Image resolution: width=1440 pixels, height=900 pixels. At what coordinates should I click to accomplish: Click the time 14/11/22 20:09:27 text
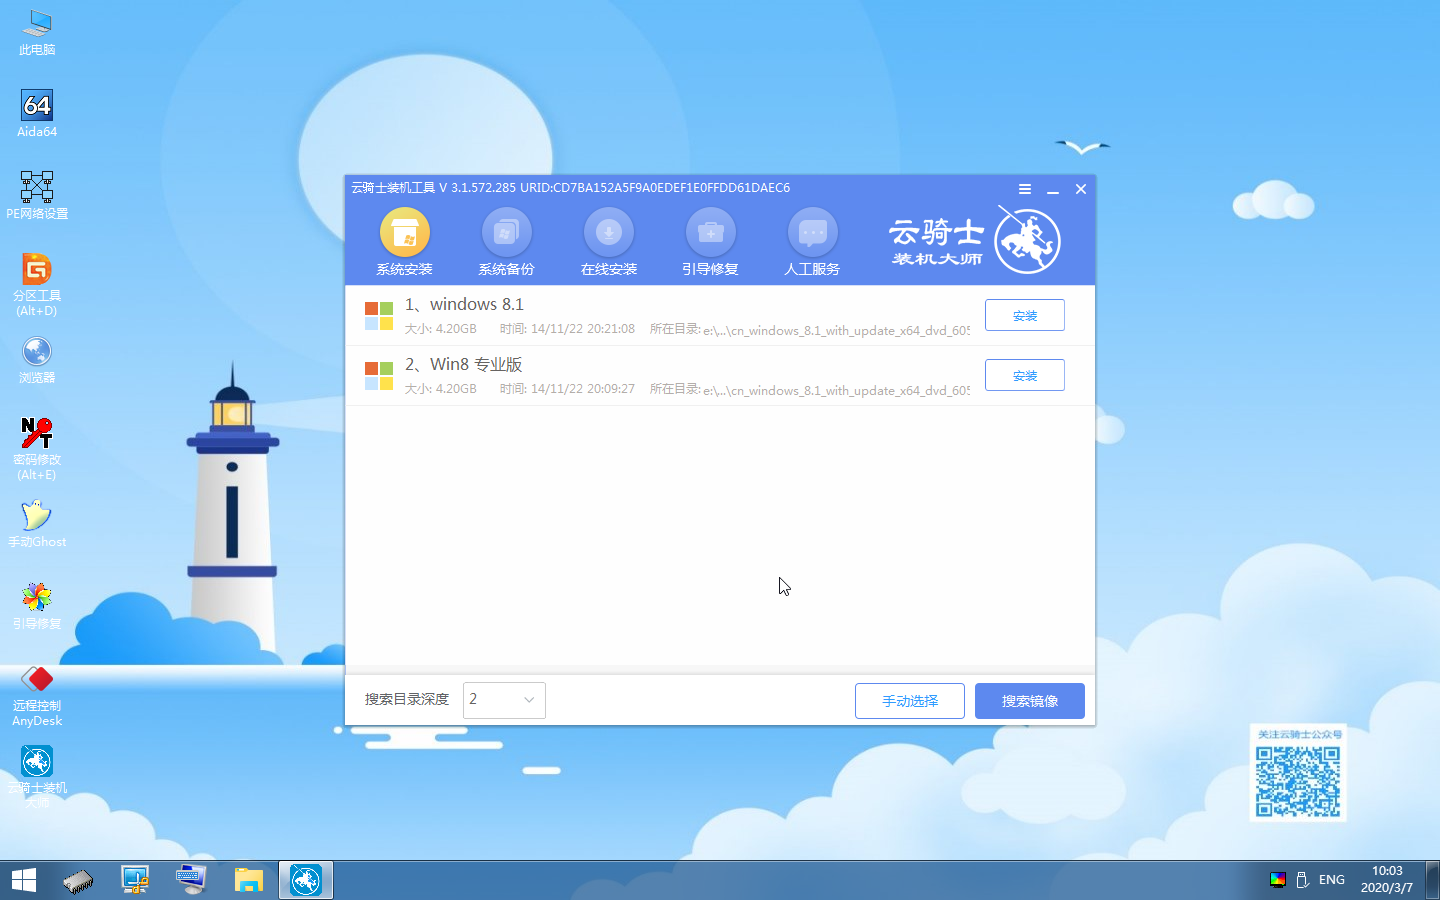click(x=583, y=389)
